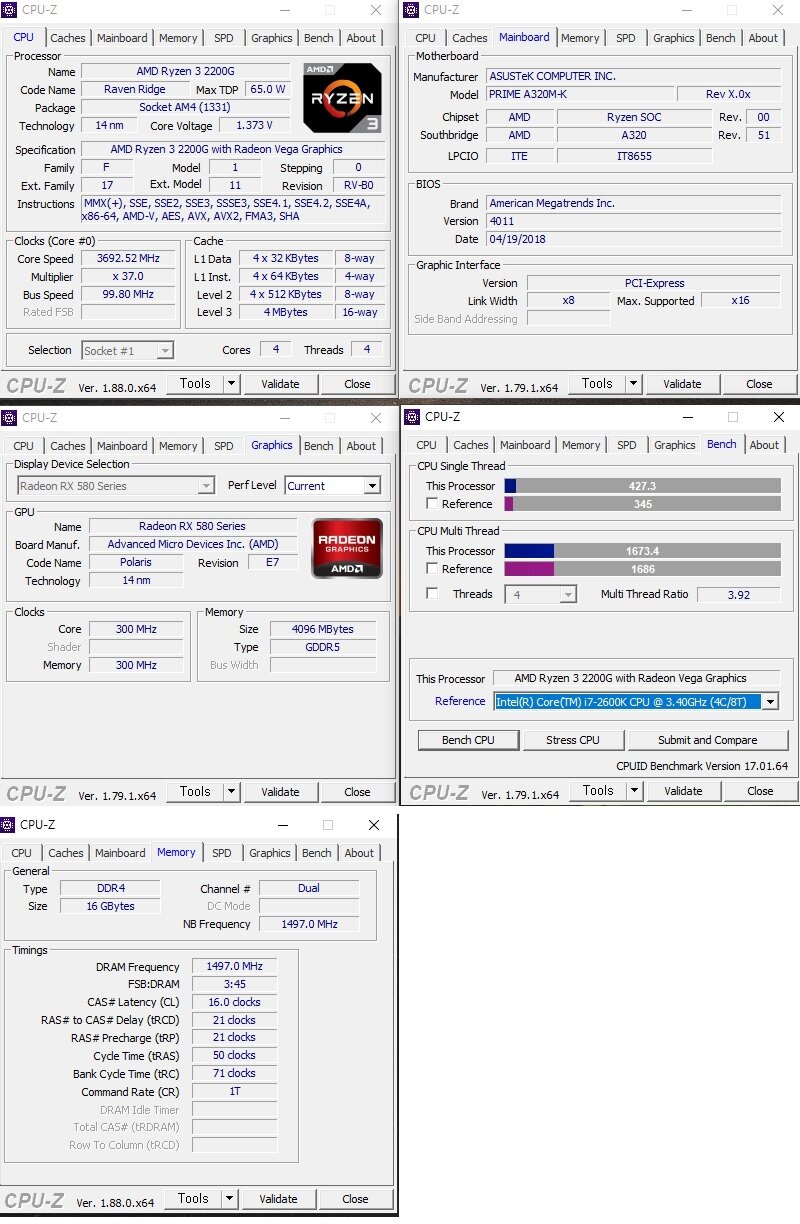Select the CAS# Latency value 16.0 clocks
Screen dimensions: 800x1224
pos(234,1002)
